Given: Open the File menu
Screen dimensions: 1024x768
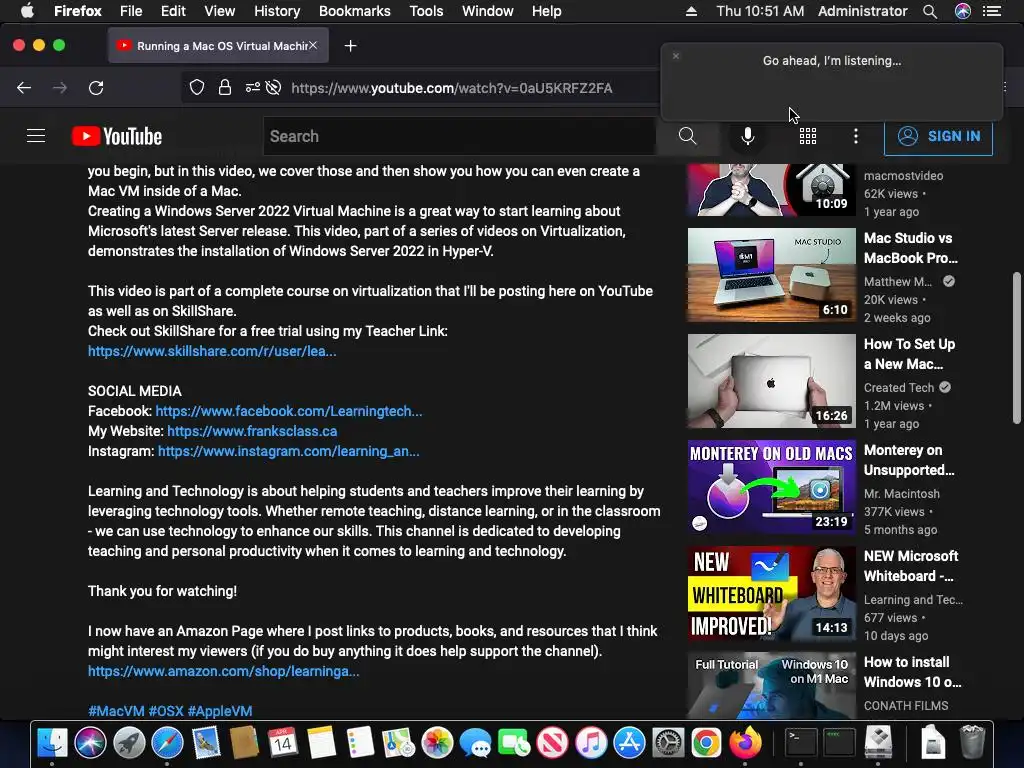Looking at the screenshot, I should tap(131, 11).
